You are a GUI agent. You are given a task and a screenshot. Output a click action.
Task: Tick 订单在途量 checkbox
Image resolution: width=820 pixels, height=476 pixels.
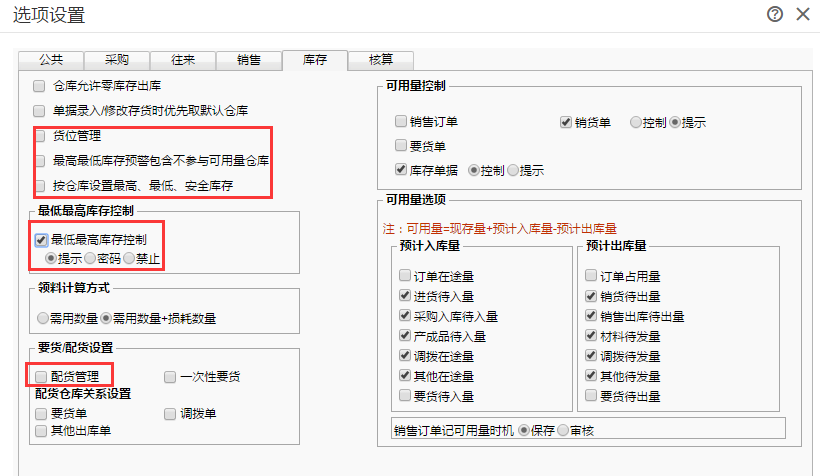[405, 275]
